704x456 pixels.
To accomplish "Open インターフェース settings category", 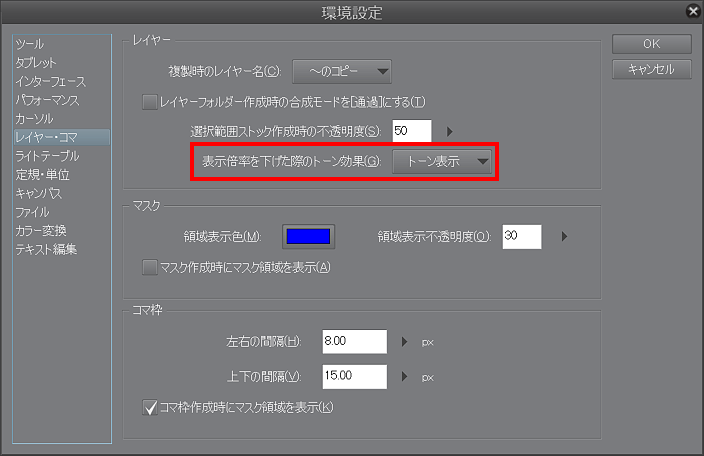I will 50,81.
